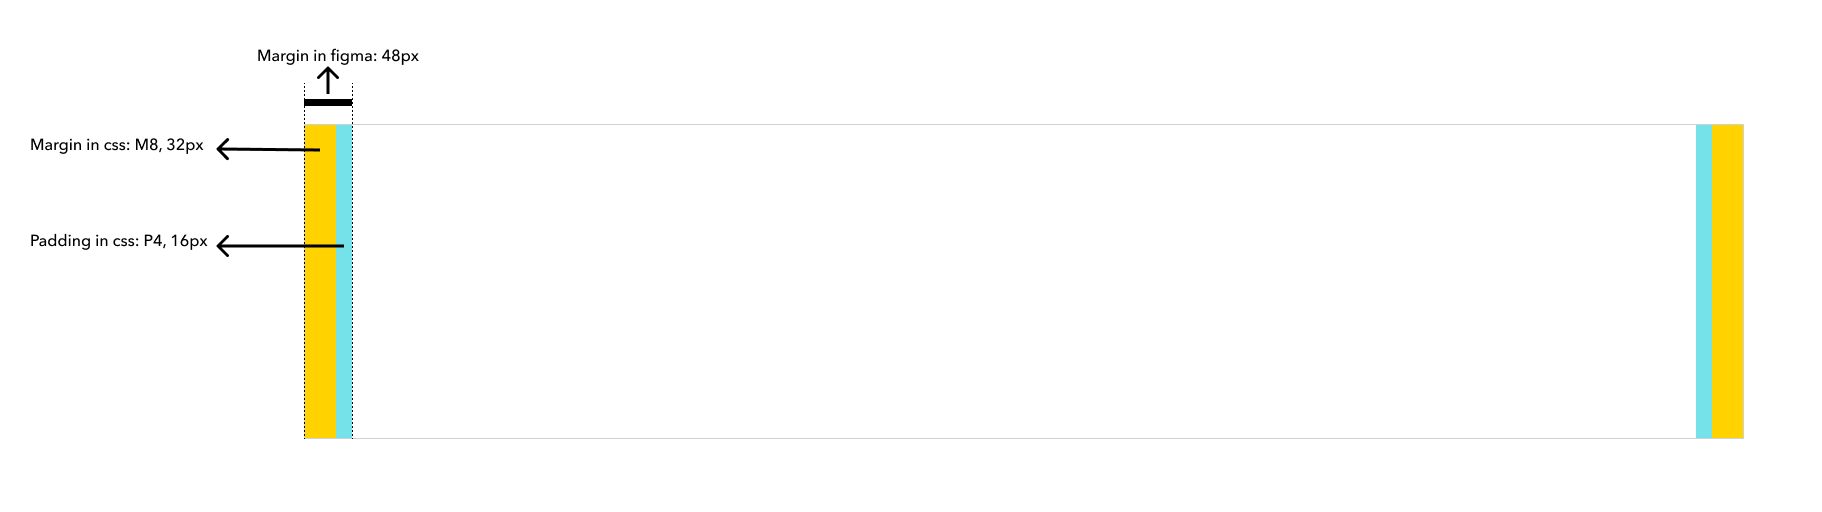Click the white content area's center
1822x512 pixels.
click(1024, 281)
